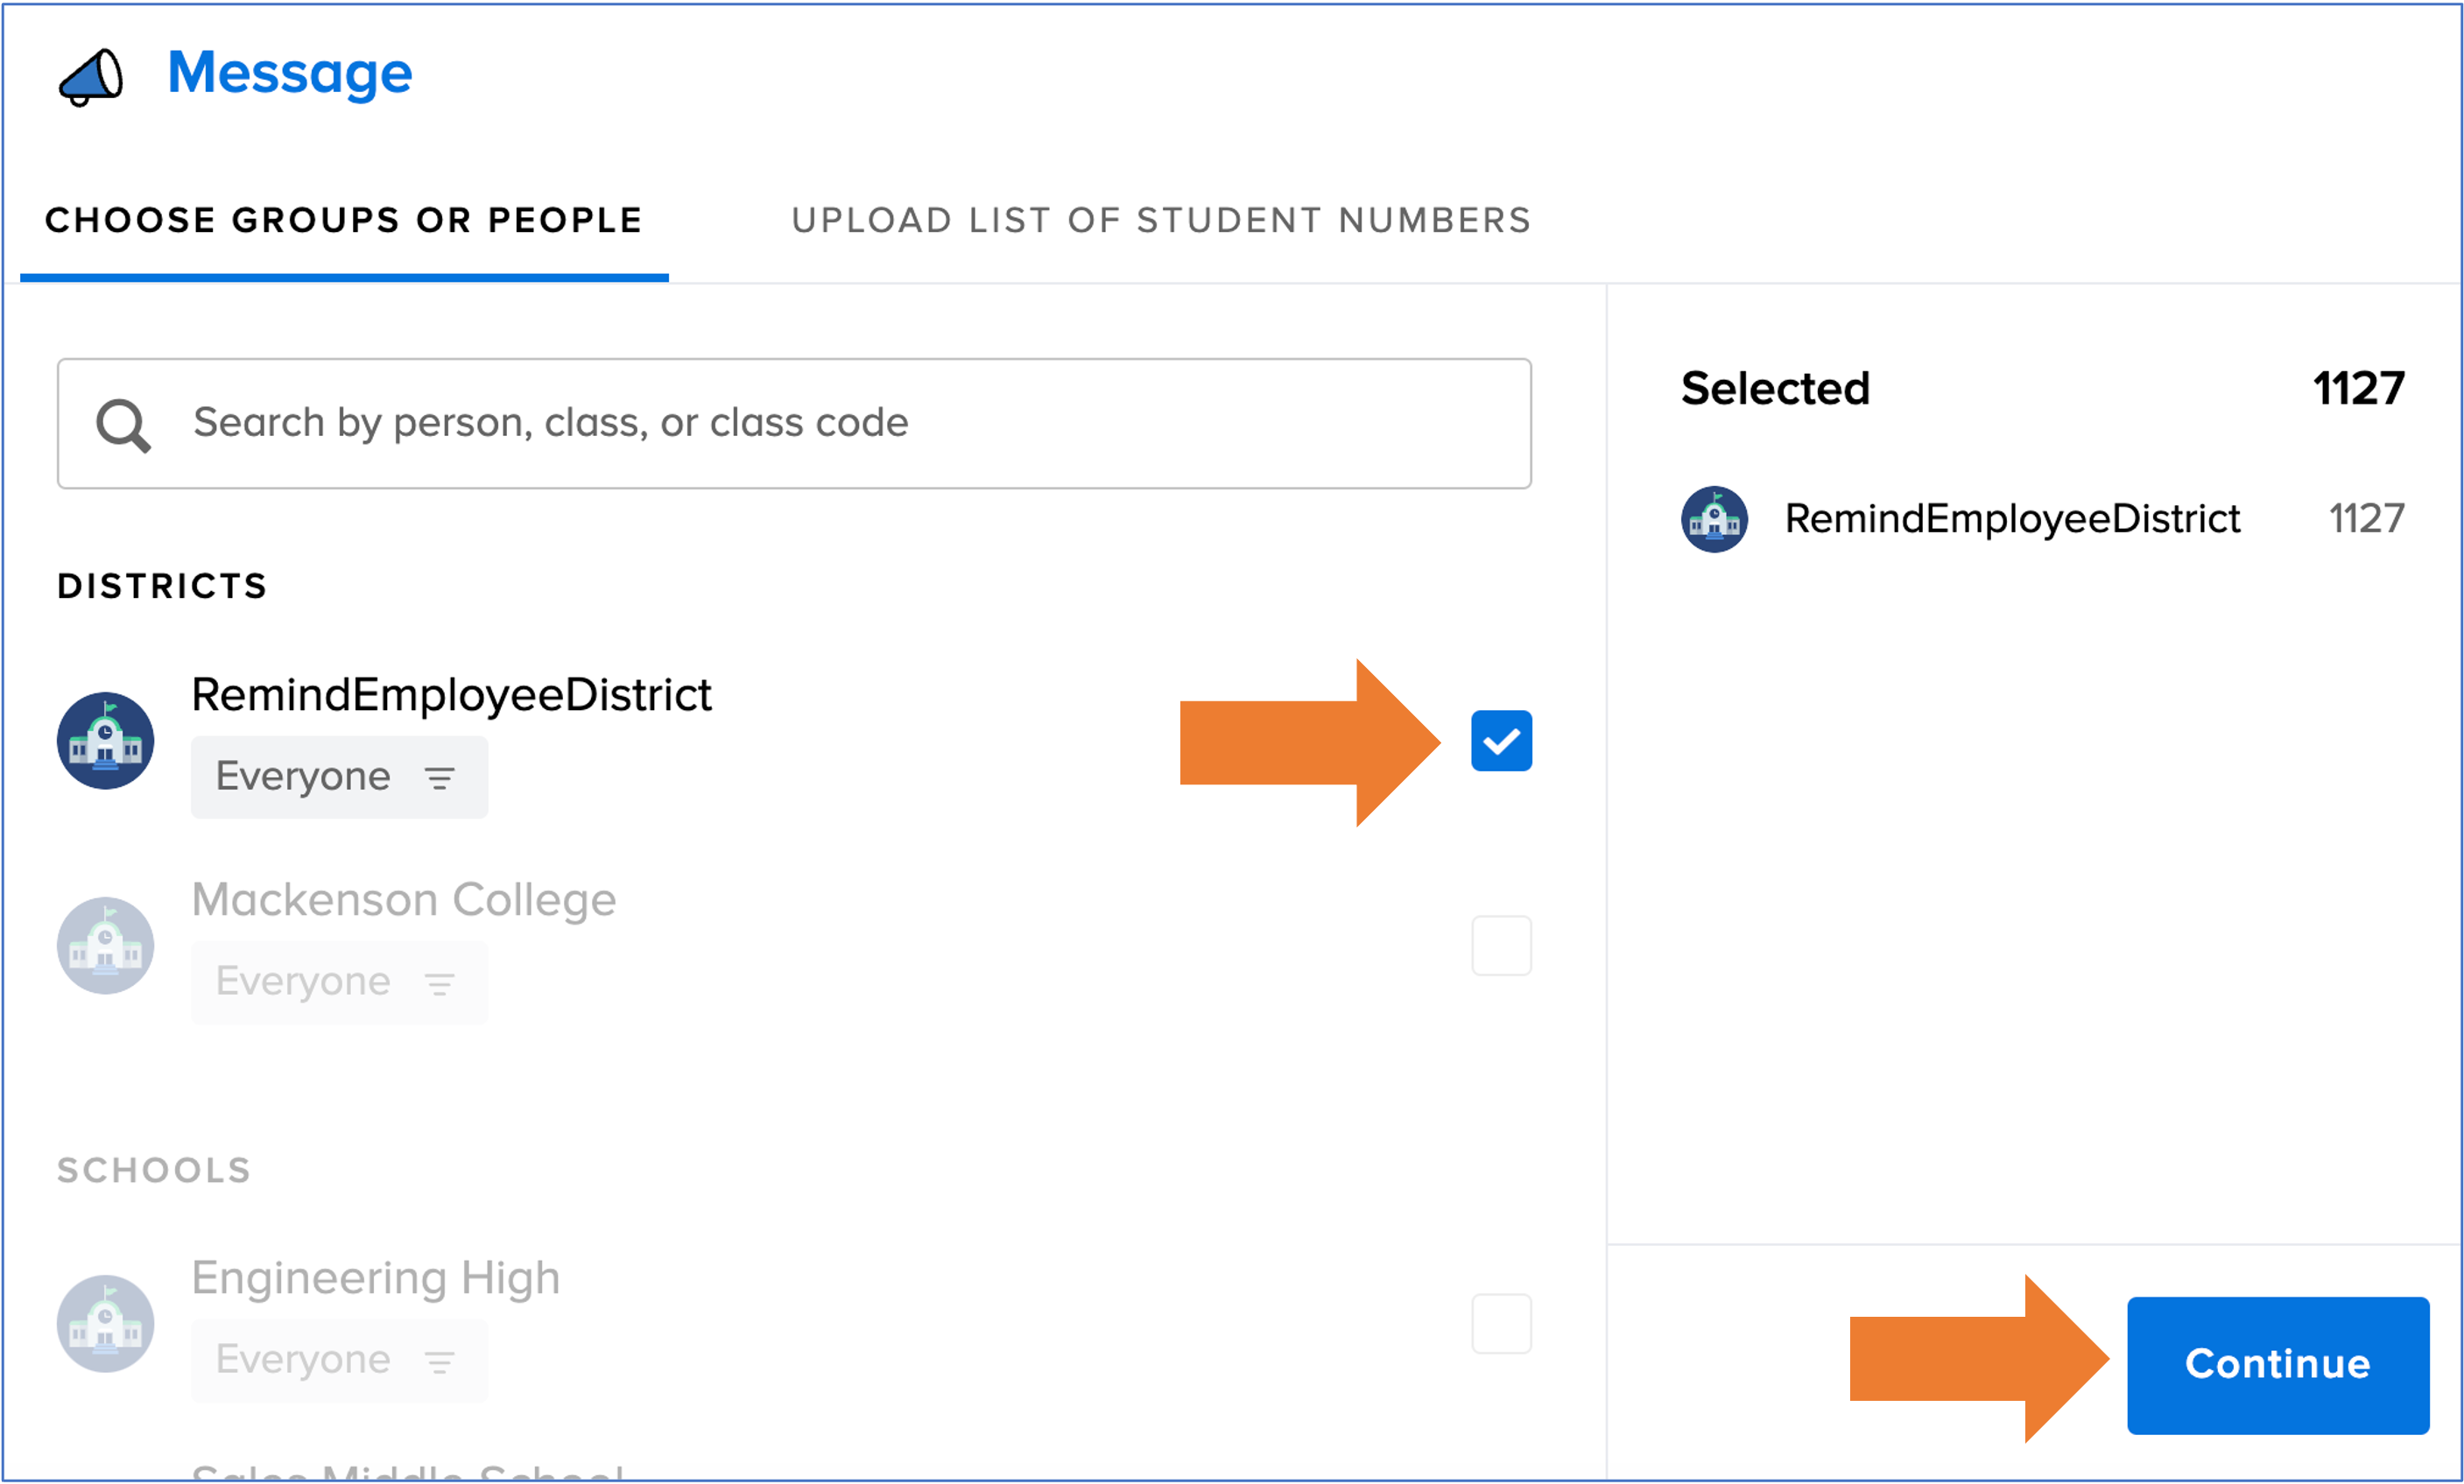Select the RemindEmployeeDistrict name in the Districts list
Image resolution: width=2464 pixels, height=1484 pixels.
point(451,695)
